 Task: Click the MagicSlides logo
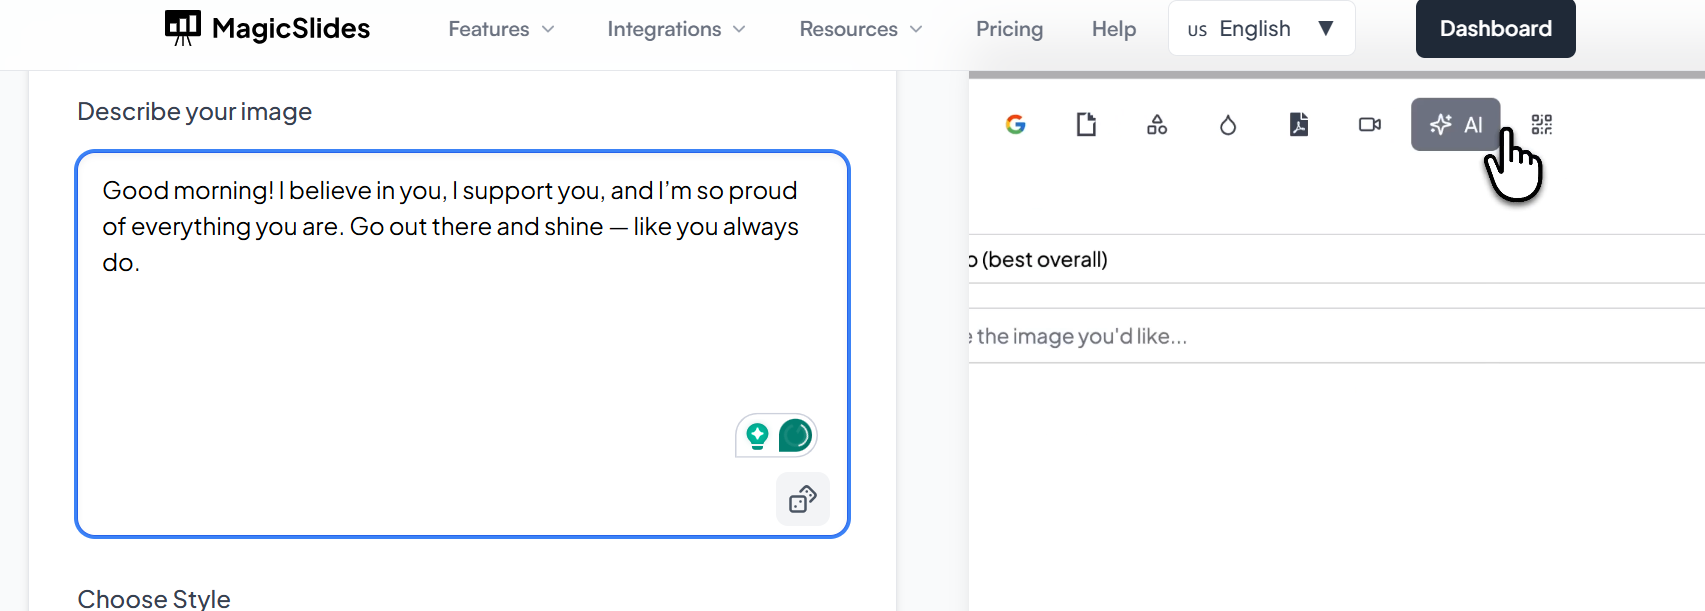tap(268, 28)
